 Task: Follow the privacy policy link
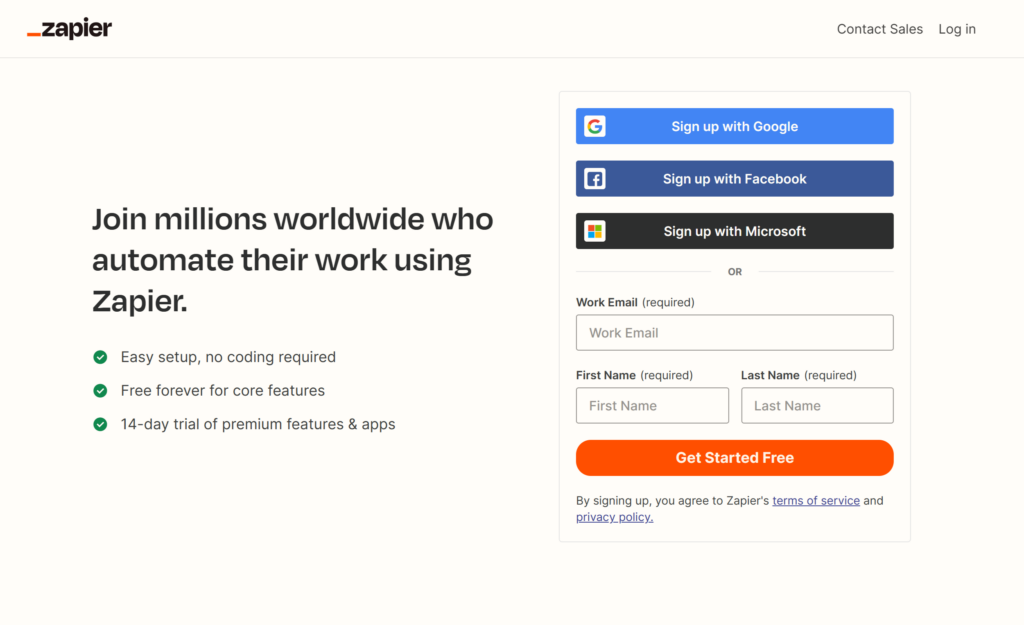(614, 517)
